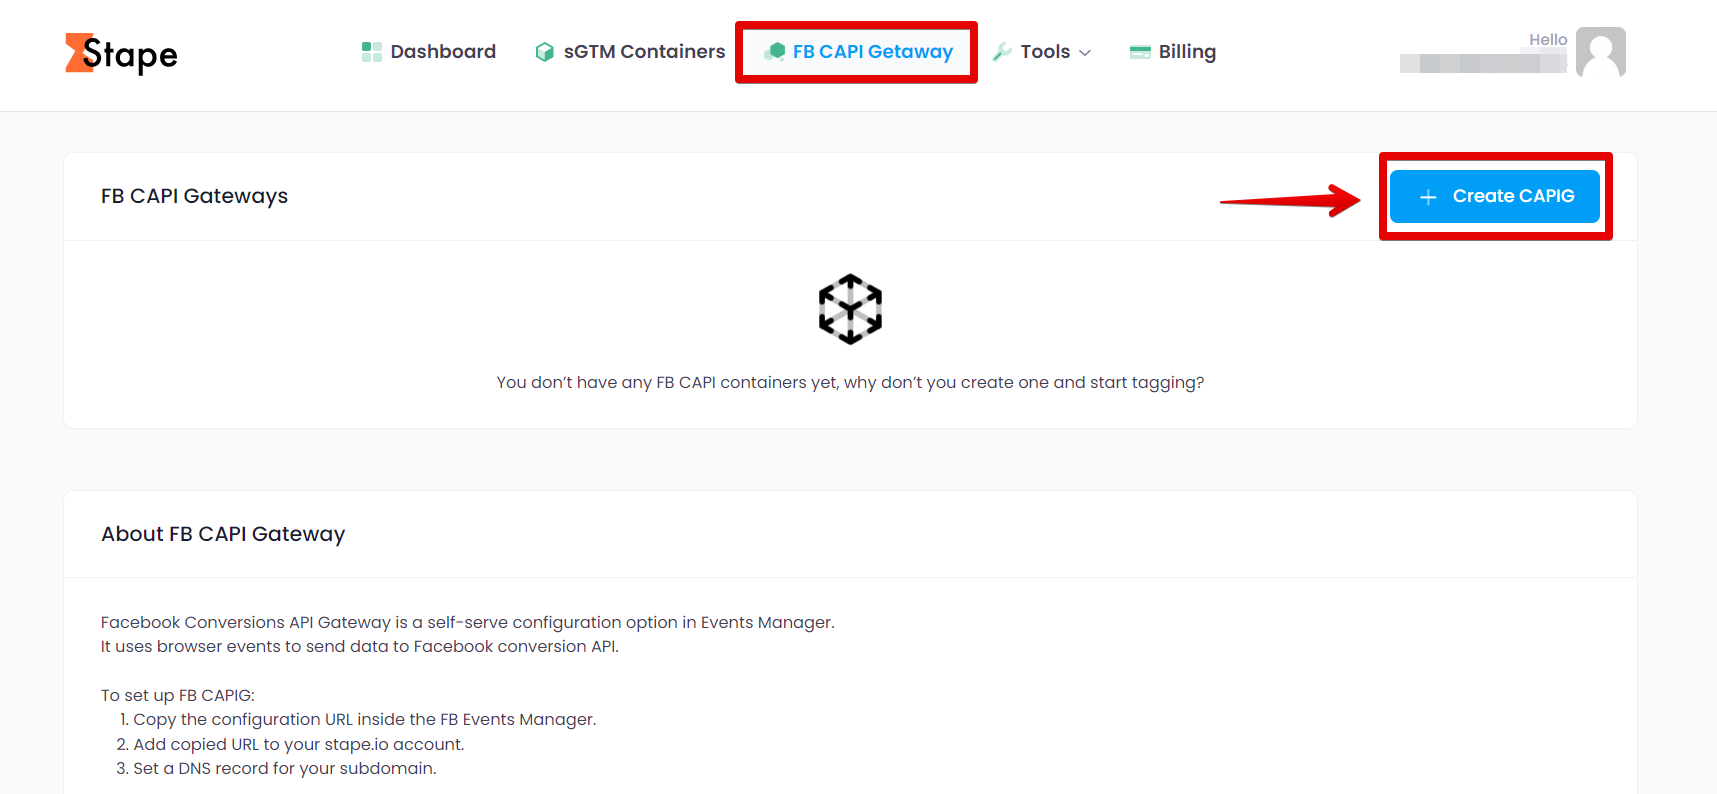This screenshot has height=794, width=1717.
Task: Click step "Set a DNS record for your subdomain"
Action: pos(285,768)
